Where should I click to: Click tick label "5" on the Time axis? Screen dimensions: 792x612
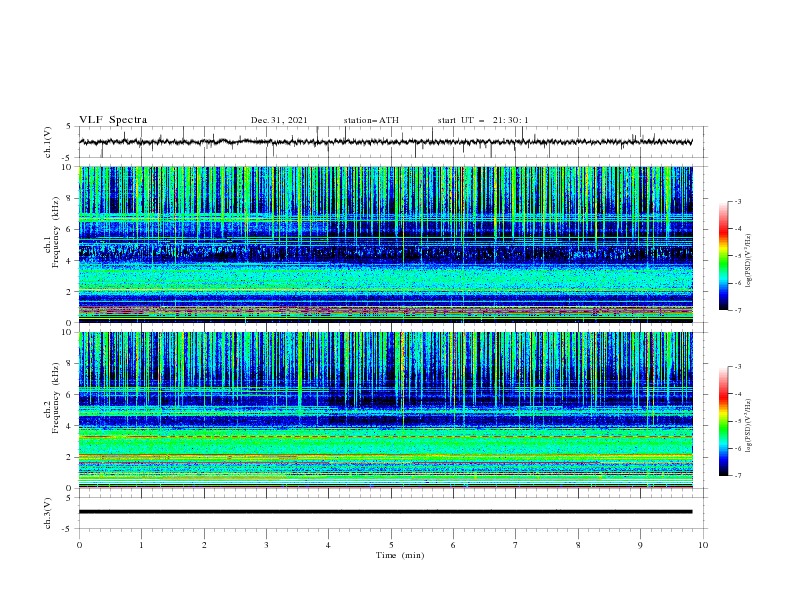tap(391, 545)
